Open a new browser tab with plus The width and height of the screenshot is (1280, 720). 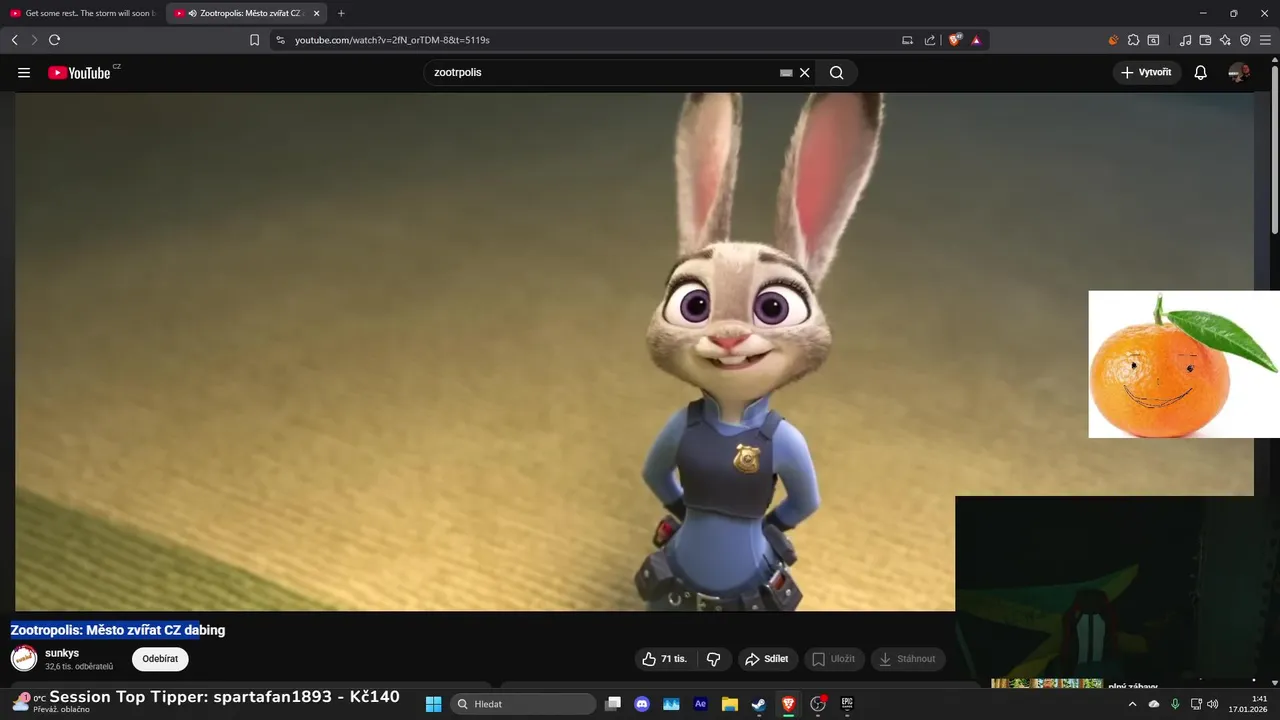[x=341, y=13]
